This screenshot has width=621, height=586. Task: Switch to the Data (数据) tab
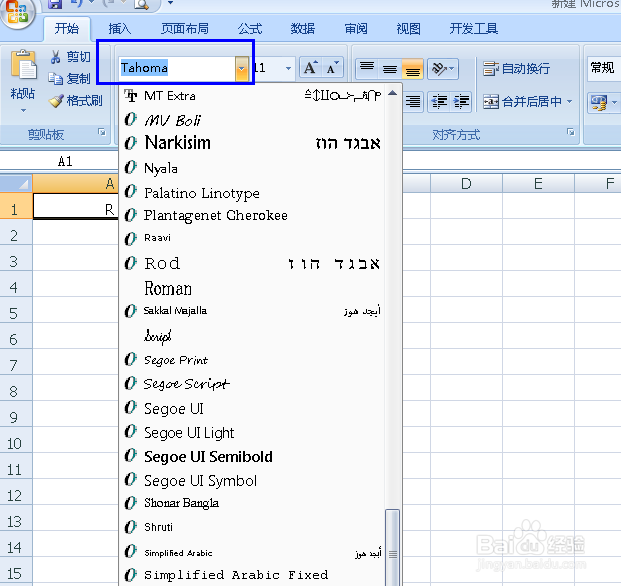click(303, 29)
